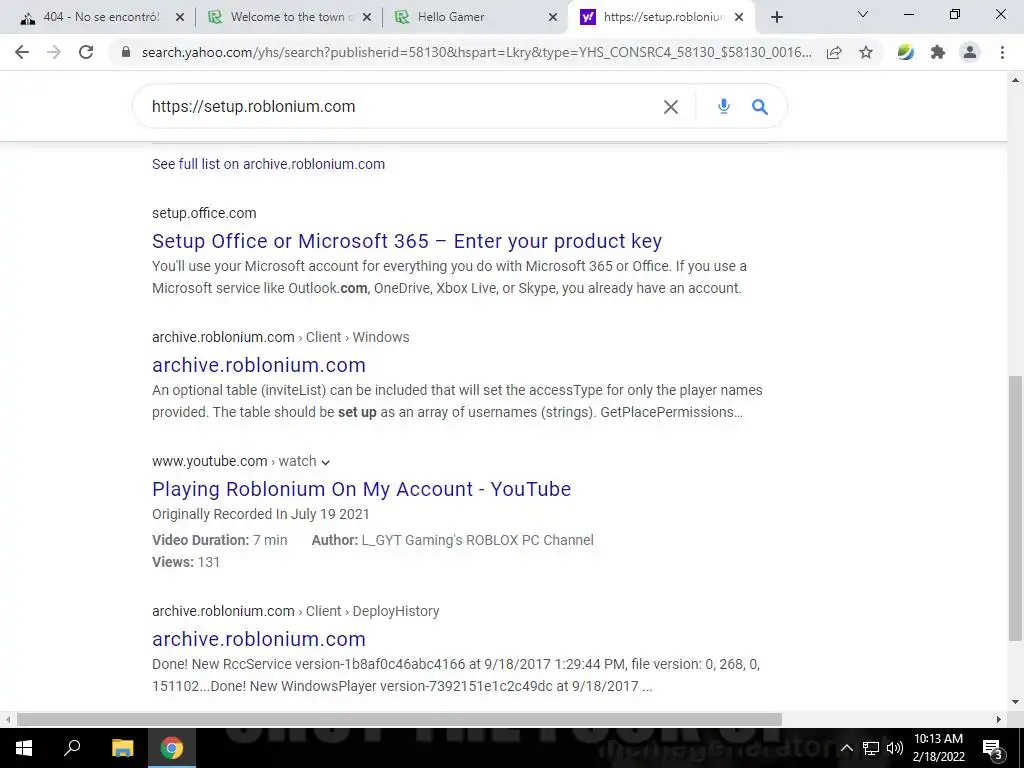Screen dimensions: 1024x768
Task: View site security lock info
Action: 126,52
